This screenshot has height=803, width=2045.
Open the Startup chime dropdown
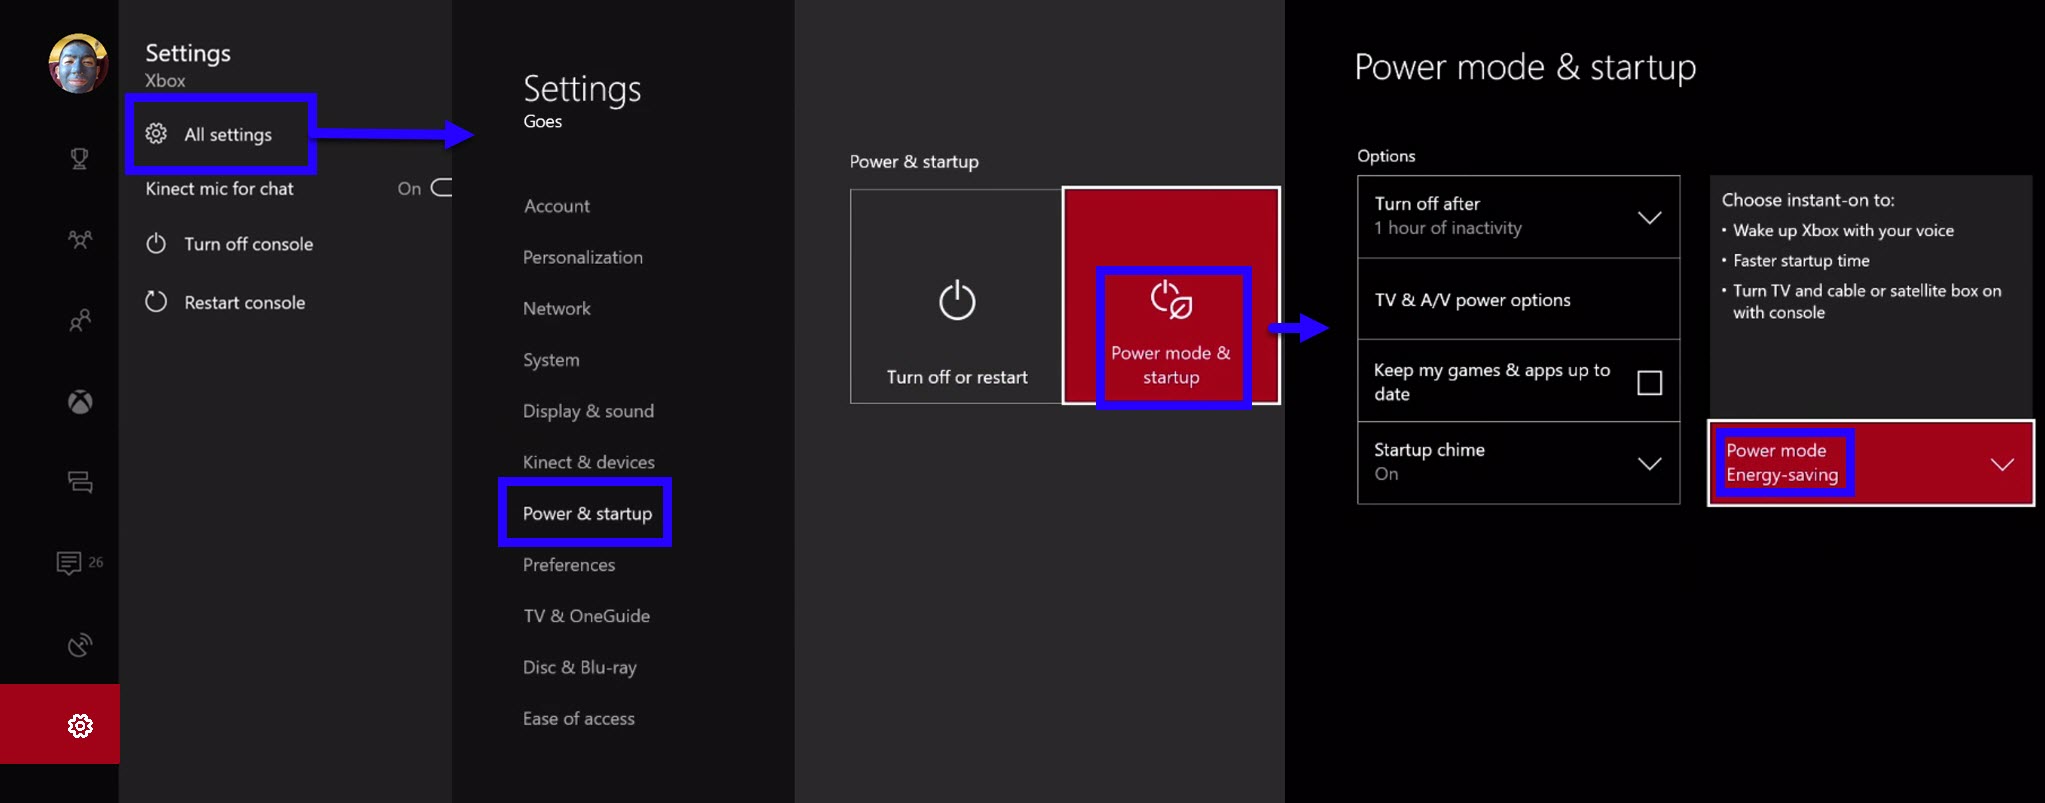[1649, 463]
